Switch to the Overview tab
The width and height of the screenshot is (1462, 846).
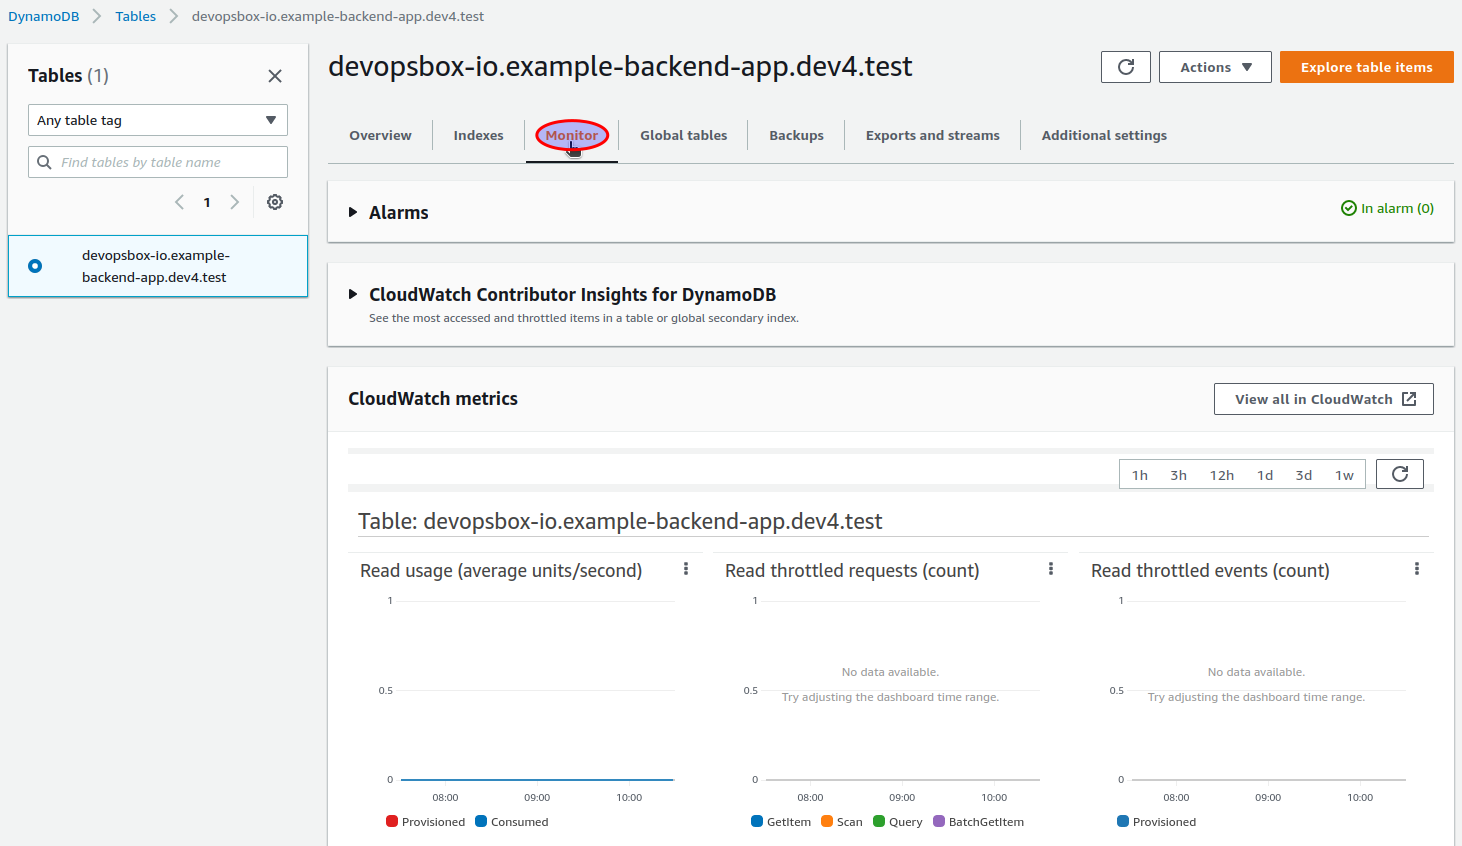381,135
